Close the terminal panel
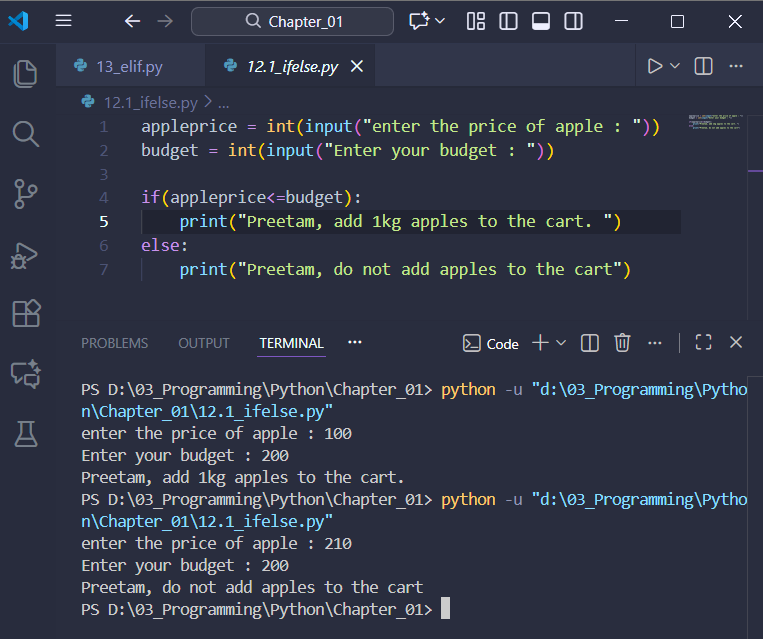 point(736,342)
